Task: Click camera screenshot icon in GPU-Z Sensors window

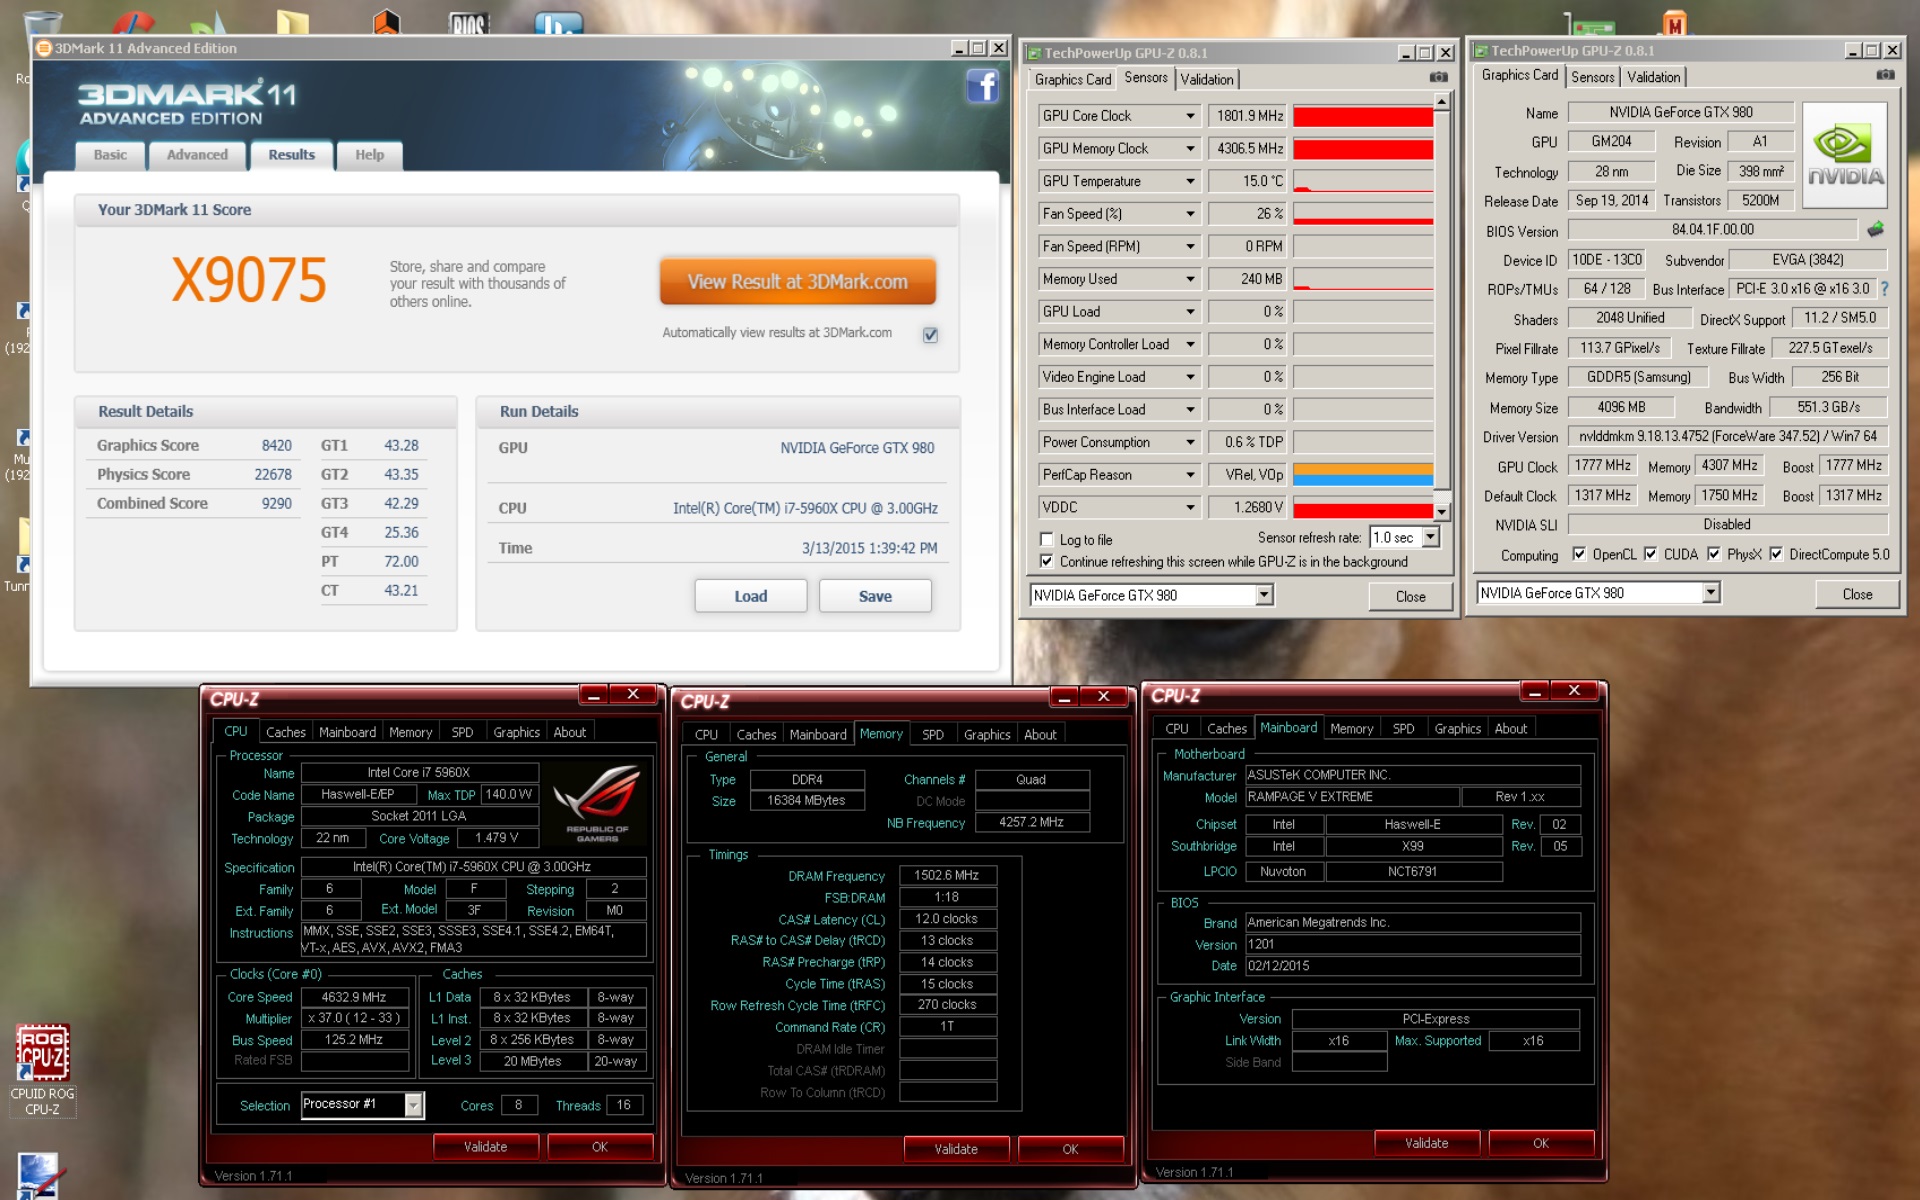Action: [x=1438, y=77]
